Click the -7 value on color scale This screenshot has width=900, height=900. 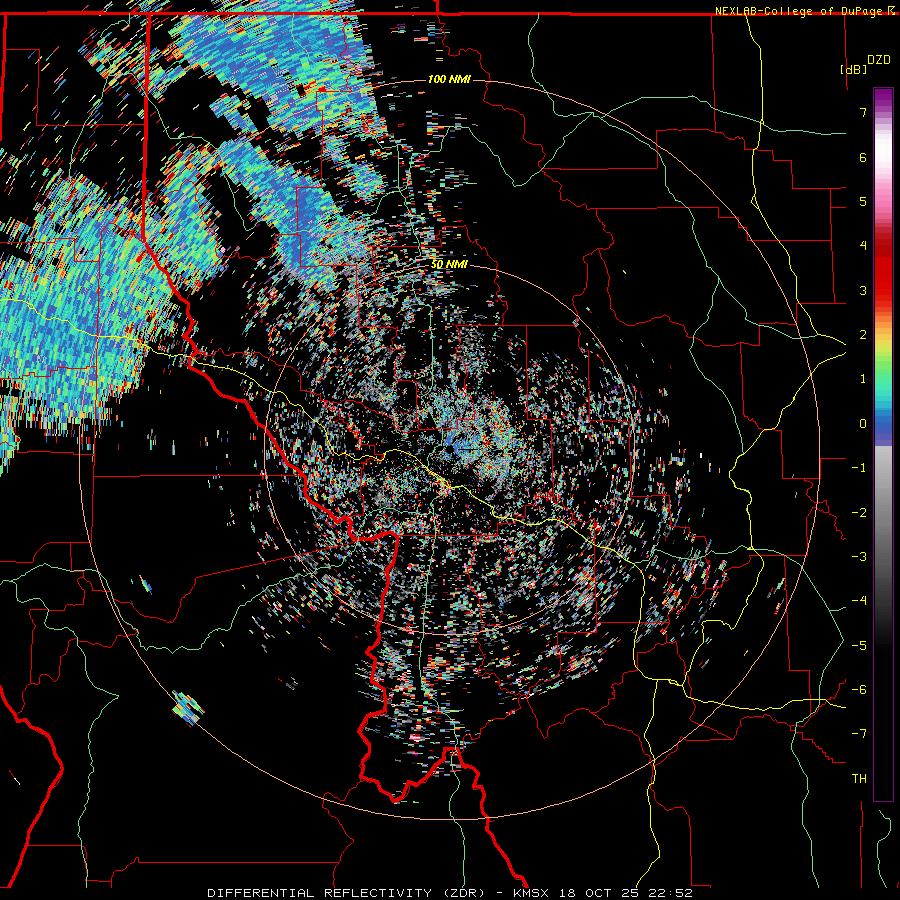pos(859,734)
